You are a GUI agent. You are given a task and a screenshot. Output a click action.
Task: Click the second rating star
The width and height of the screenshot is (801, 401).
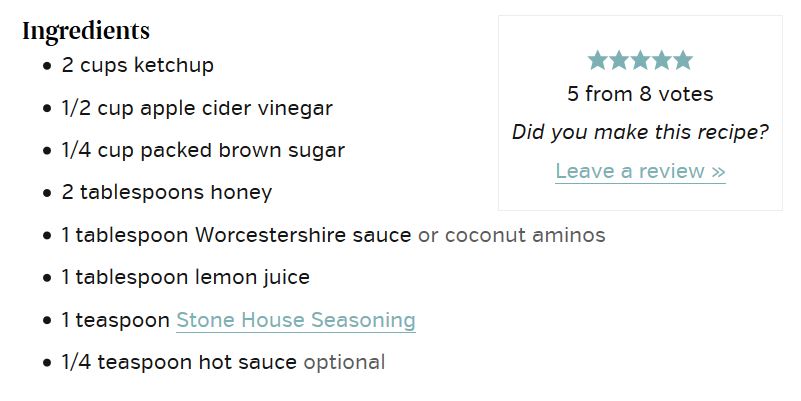619,60
